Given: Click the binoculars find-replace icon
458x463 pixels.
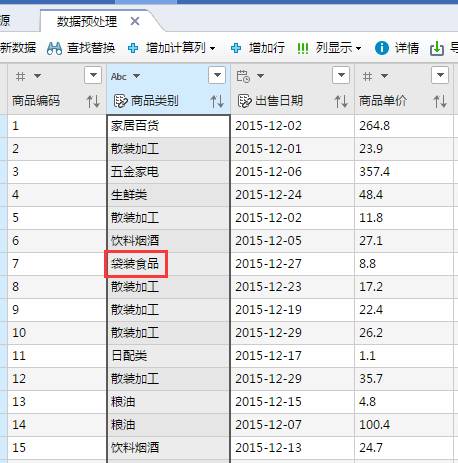Looking at the screenshot, I should [x=54, y=49].
